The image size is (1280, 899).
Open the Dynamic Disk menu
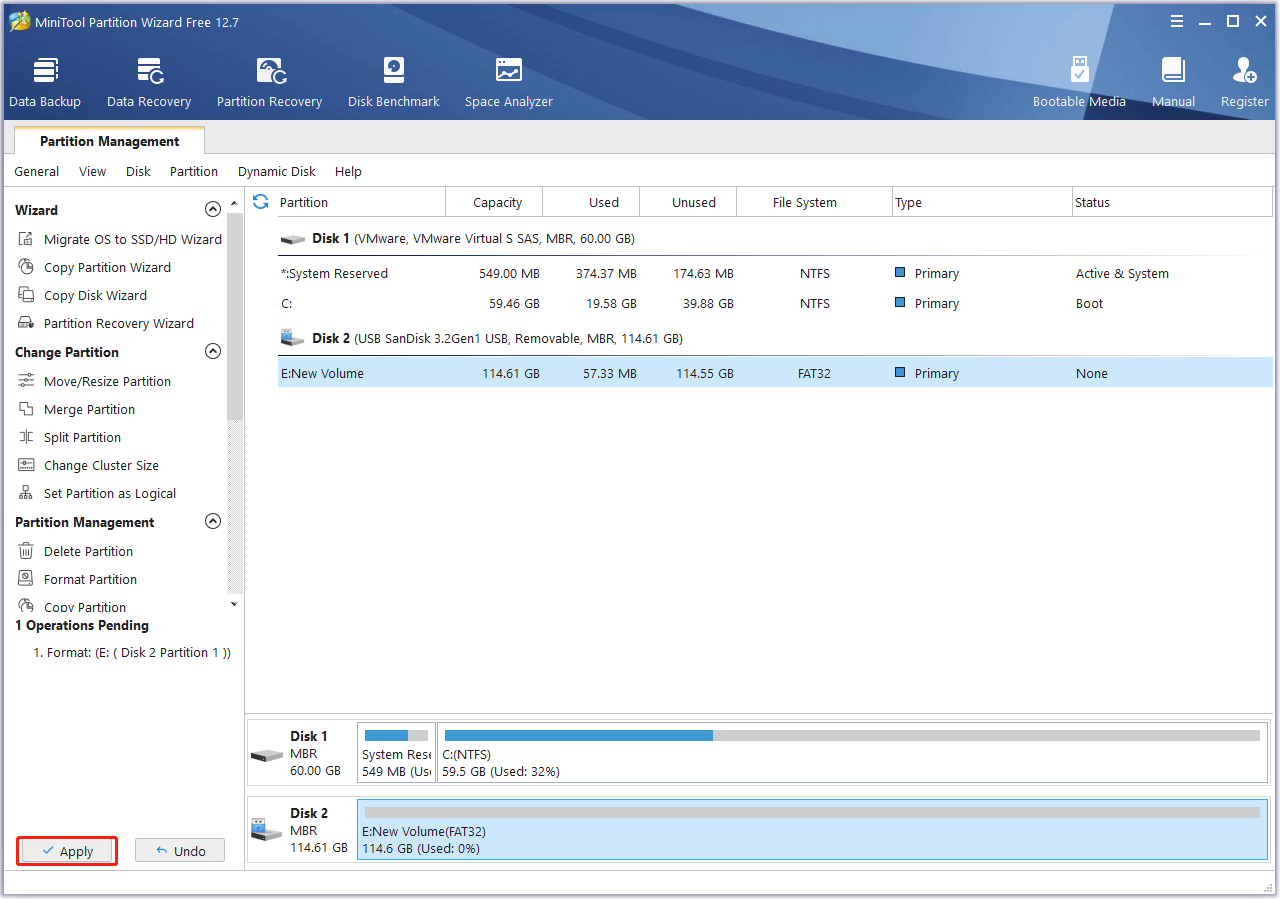[276, 172]
